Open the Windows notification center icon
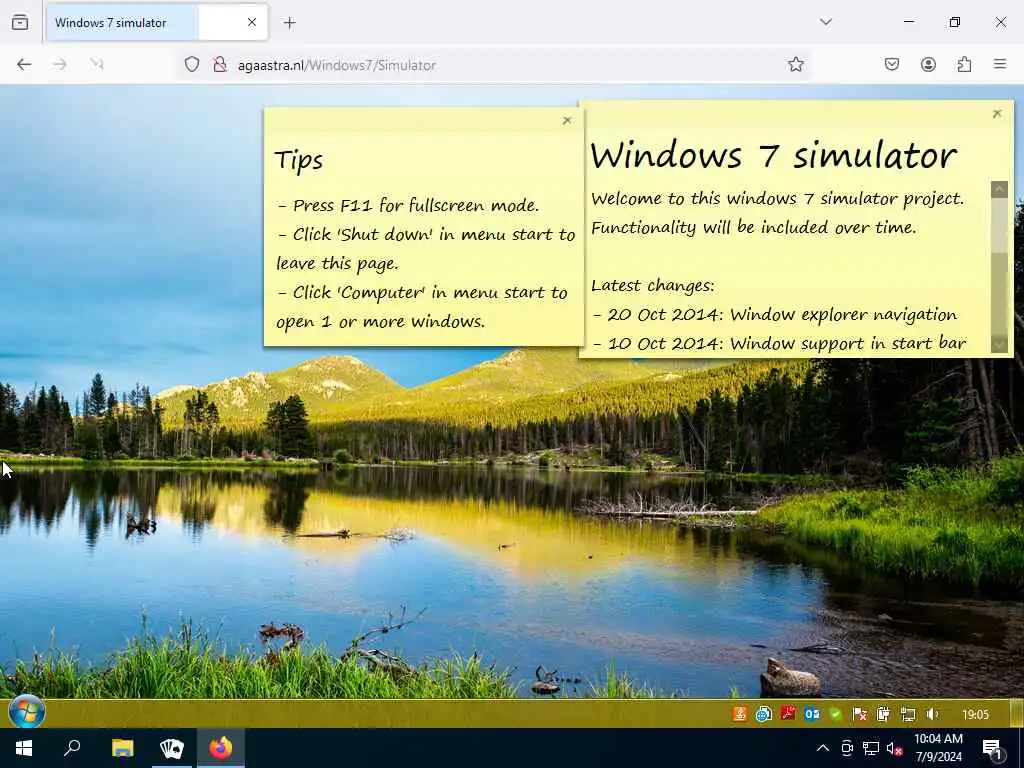 [x=993, y=749]
